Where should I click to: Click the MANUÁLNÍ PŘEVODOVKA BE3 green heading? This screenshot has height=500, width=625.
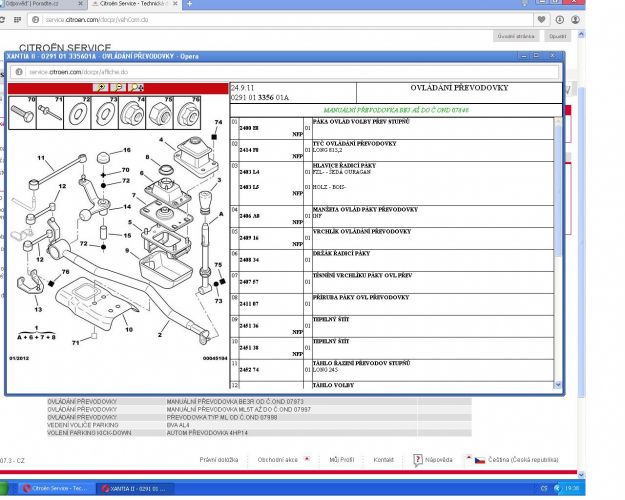pos(396,110)
